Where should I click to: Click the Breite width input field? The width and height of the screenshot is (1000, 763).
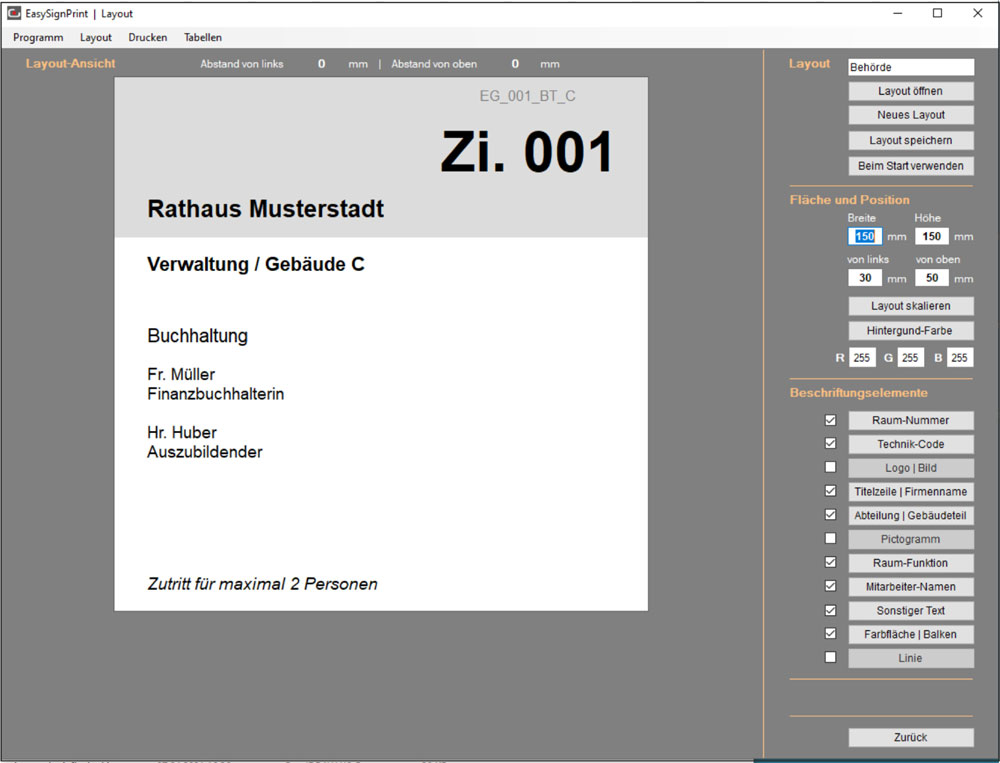click(x=864, y=237)
